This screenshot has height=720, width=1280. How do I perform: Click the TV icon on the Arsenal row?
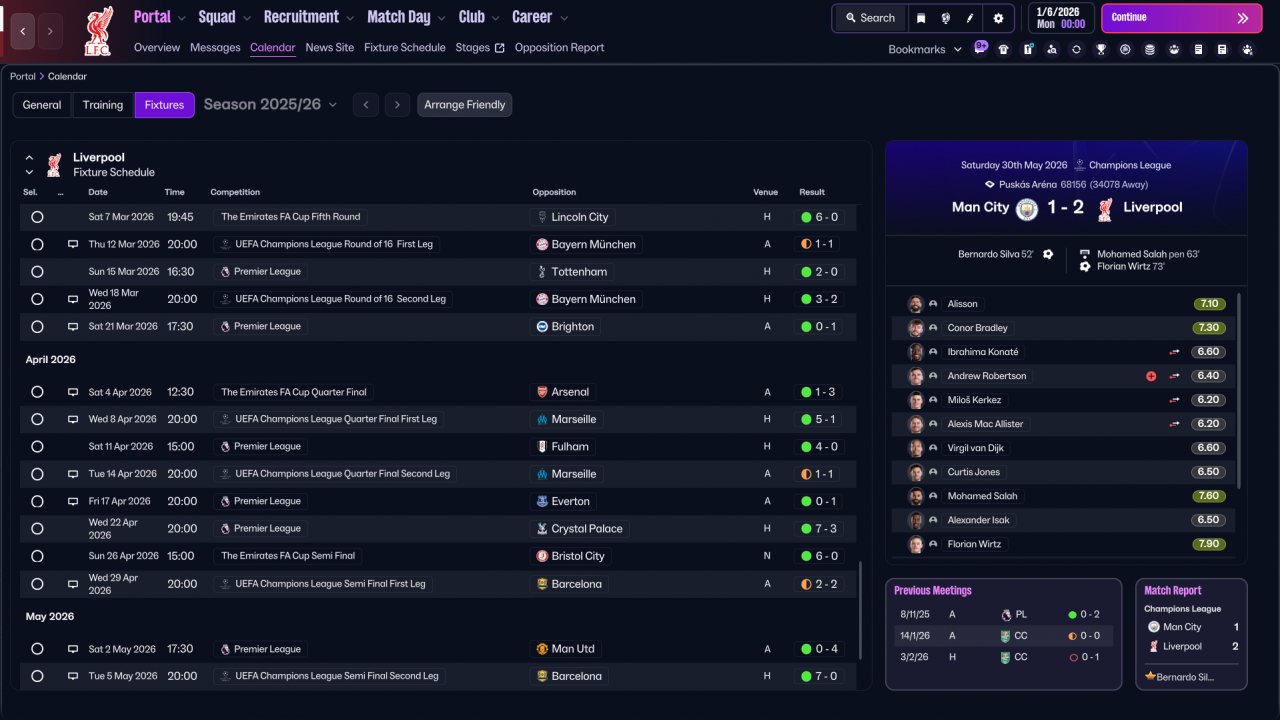[73, 392]
